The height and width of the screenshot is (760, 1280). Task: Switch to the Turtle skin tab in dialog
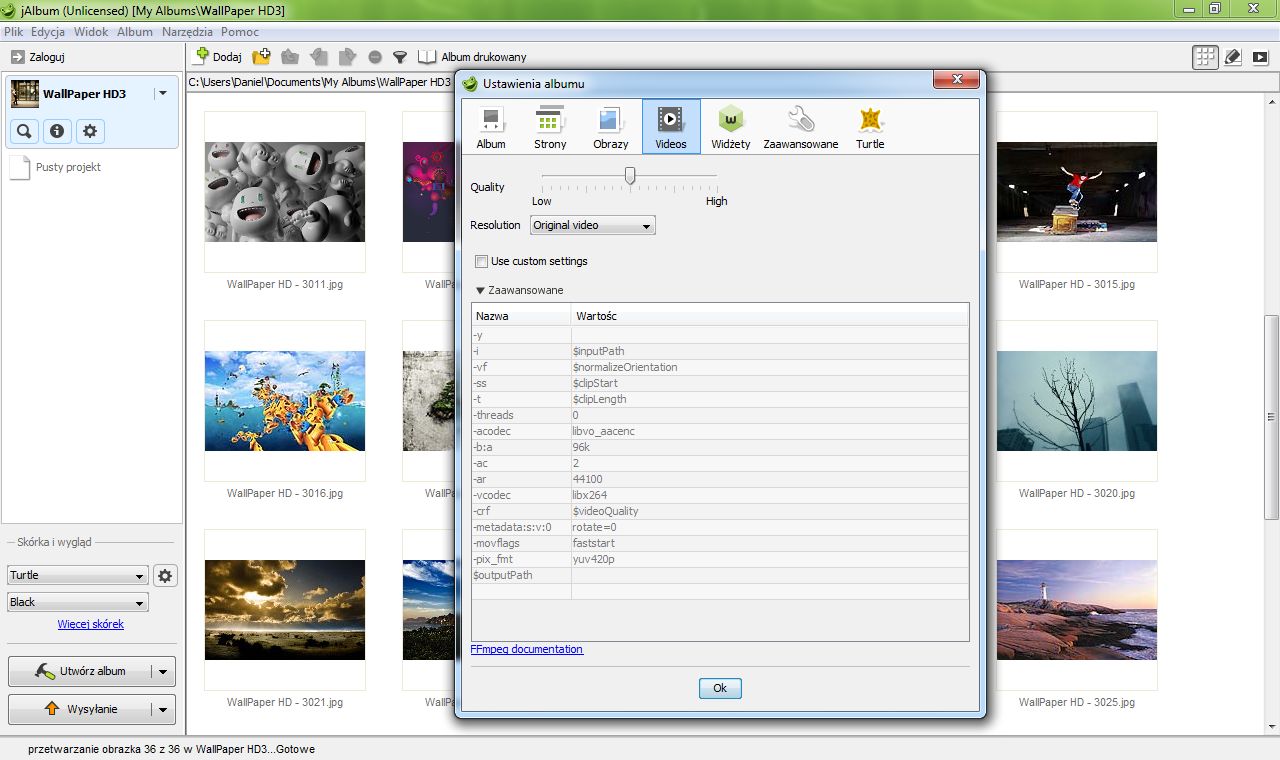coord(870,127)
